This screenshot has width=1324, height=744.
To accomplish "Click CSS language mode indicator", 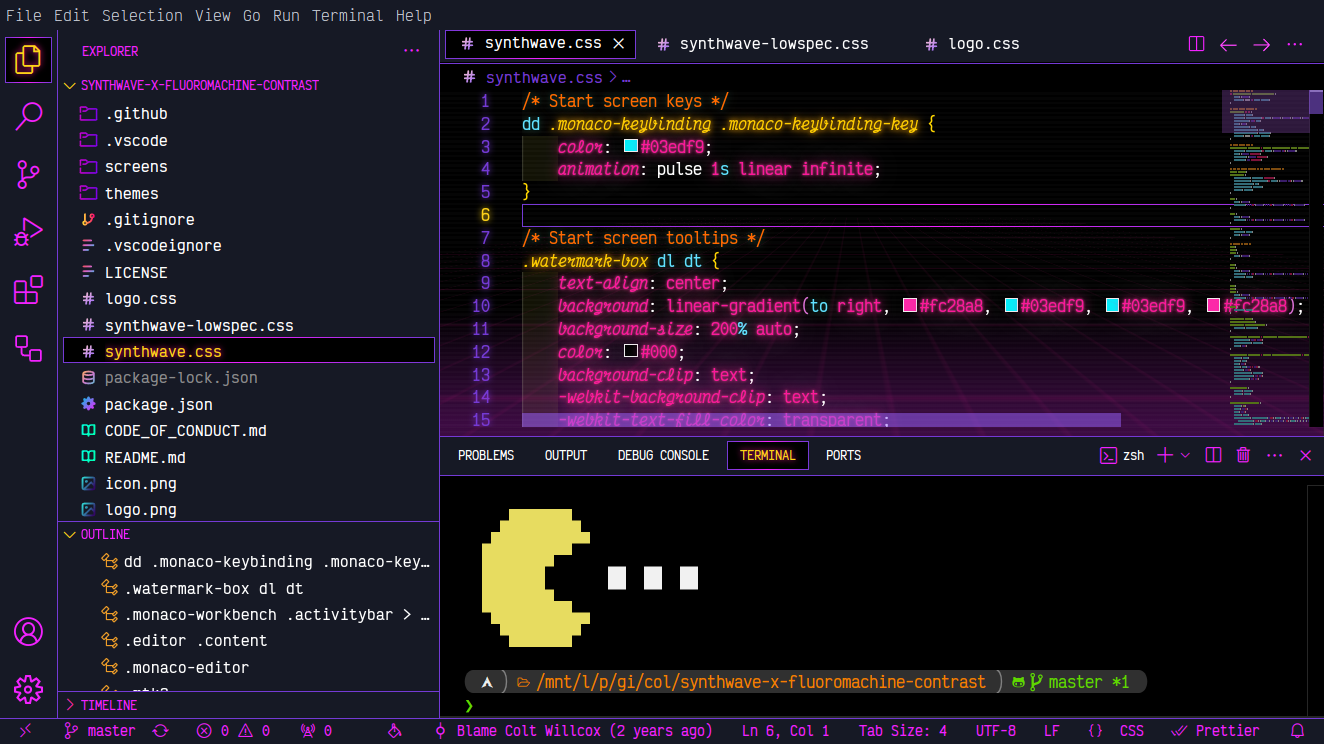I will click(1132, 731).
